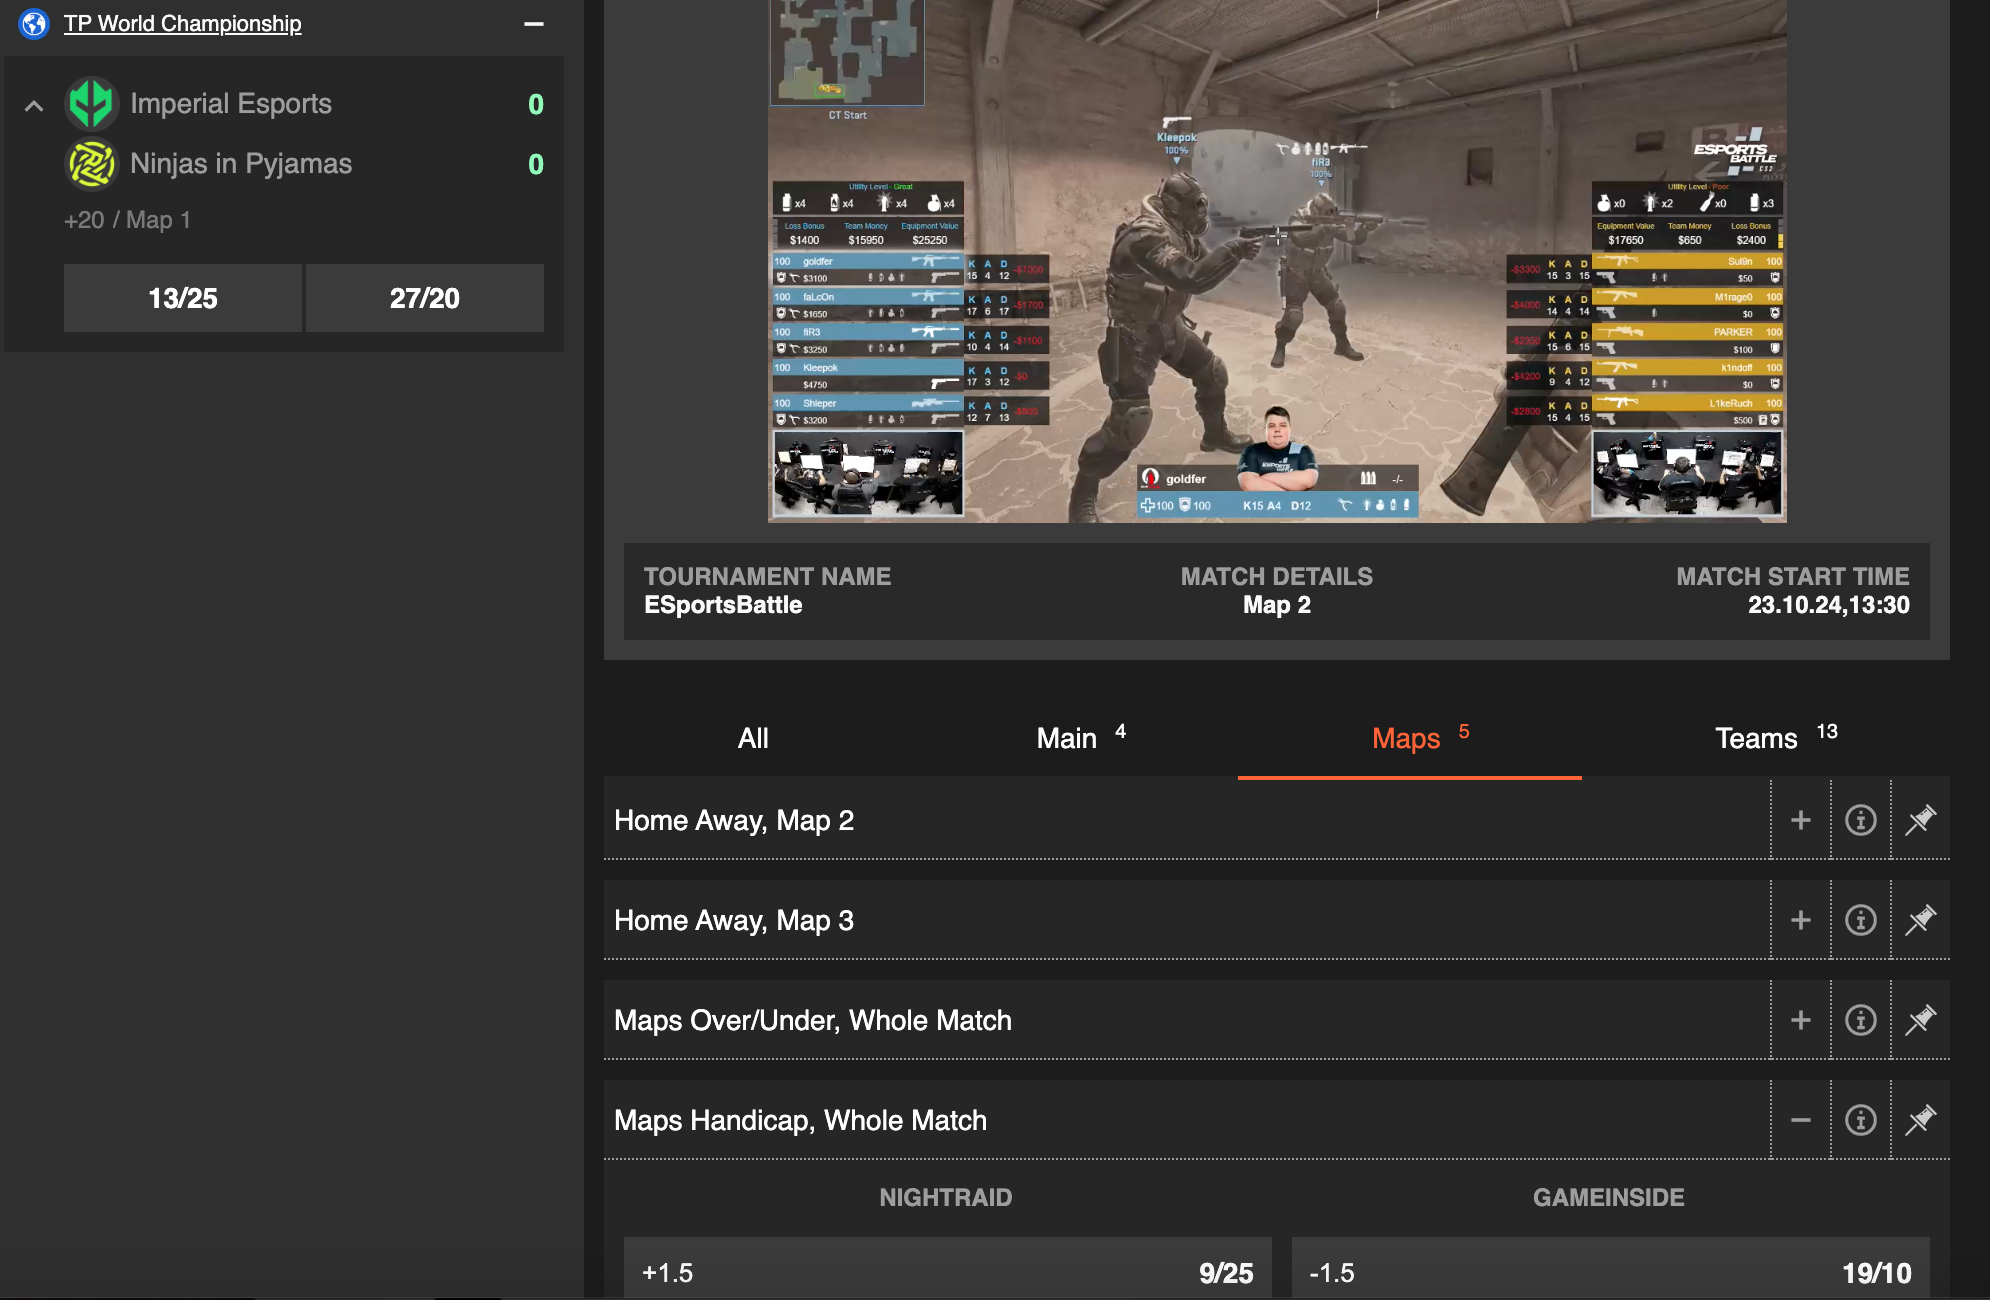This screenshot has height=1300, width=1990.
Task: Click the live match video stream
Action: click(1277, 260)
